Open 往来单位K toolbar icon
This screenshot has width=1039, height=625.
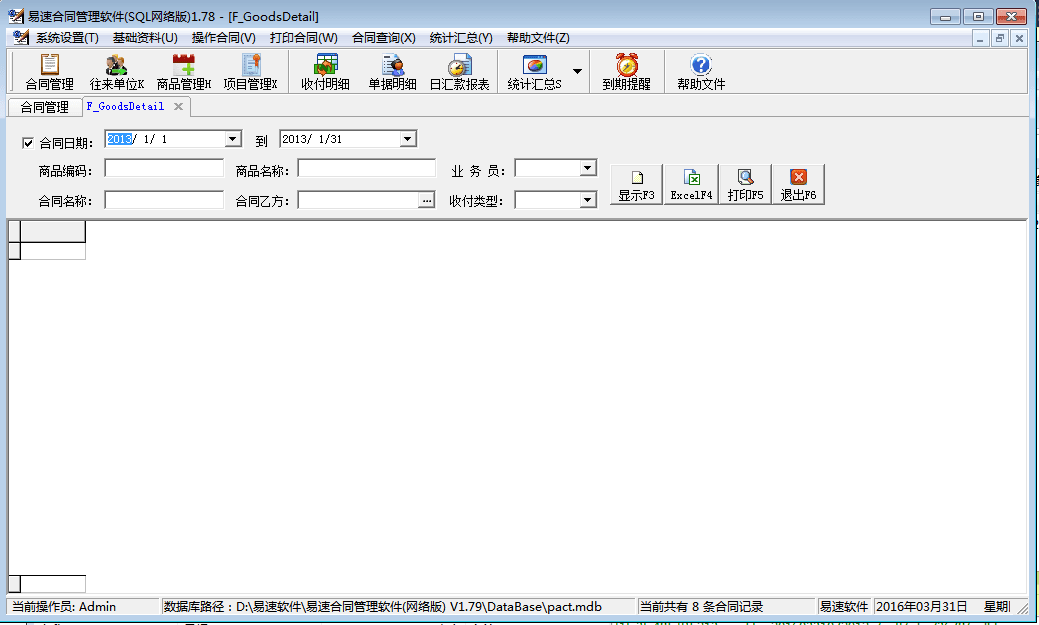[117, 72]
